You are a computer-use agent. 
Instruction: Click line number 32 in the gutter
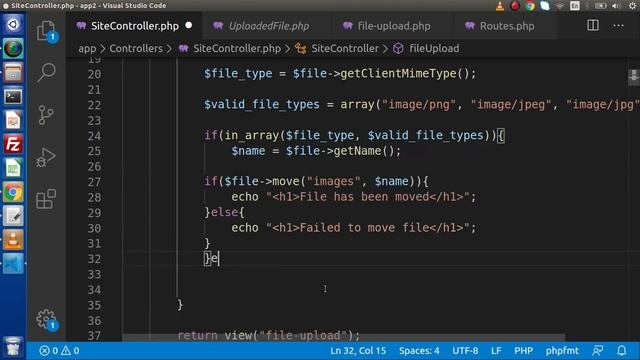94,259
